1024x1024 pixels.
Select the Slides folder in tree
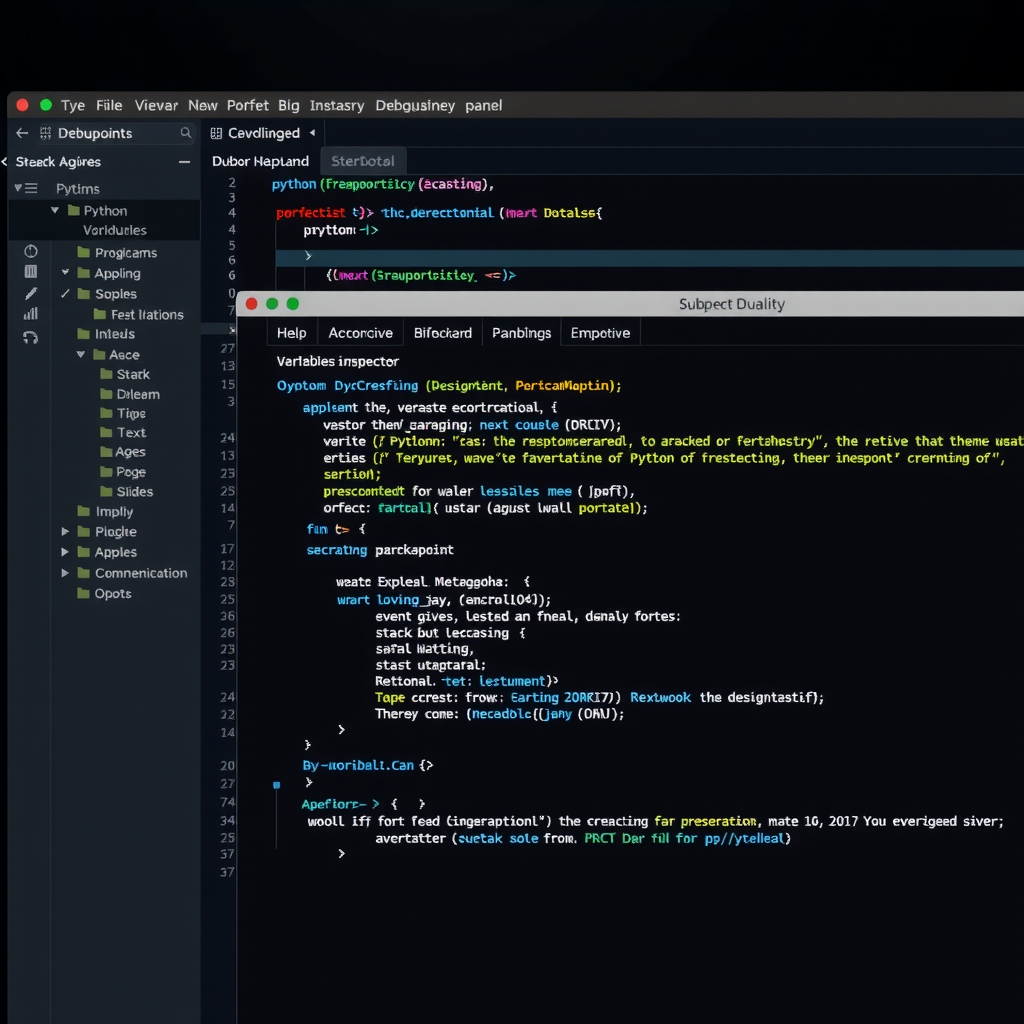pos(134,492)
